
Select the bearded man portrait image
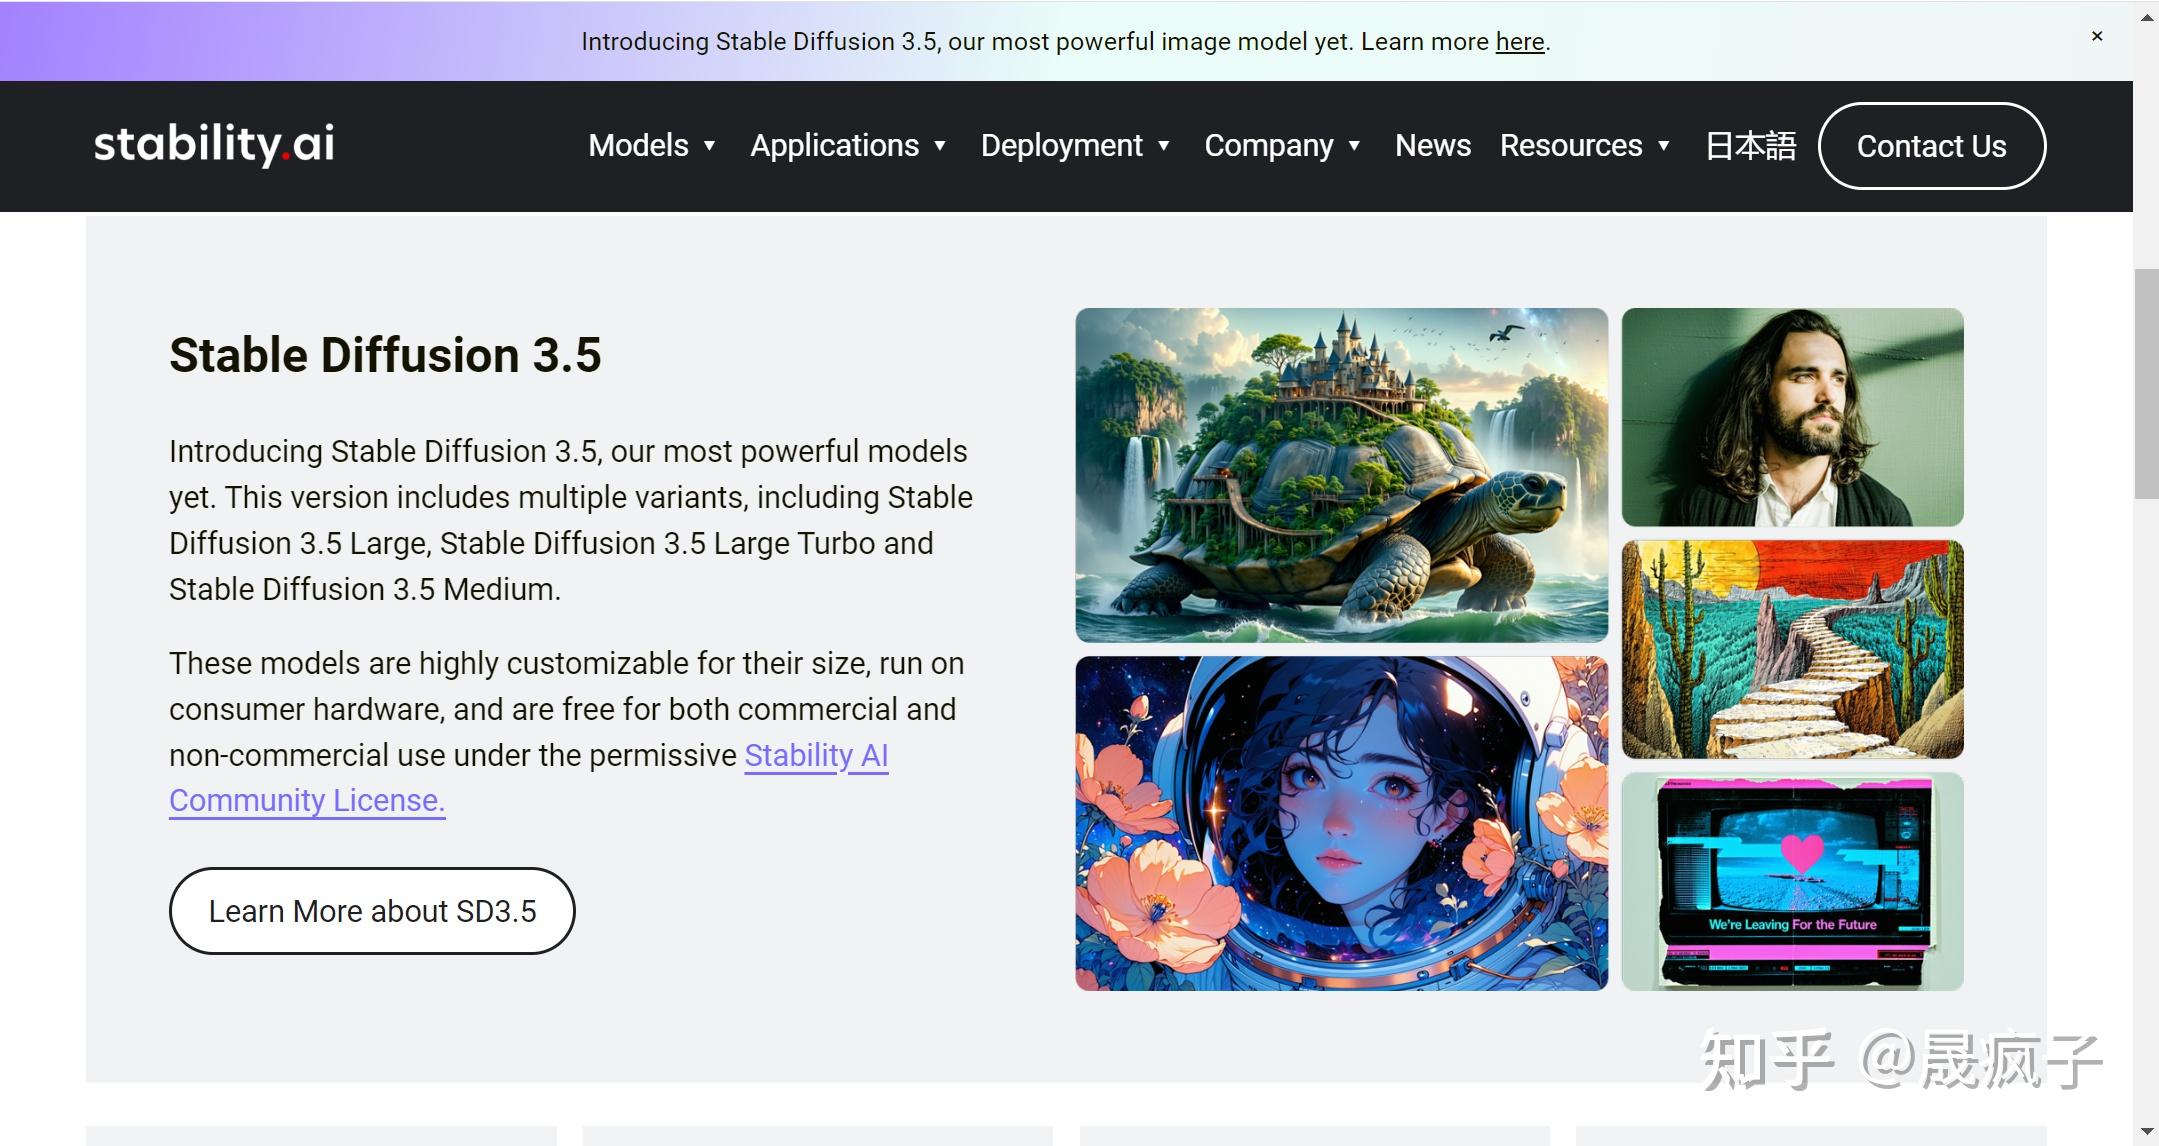click(x=1792, y=417)
